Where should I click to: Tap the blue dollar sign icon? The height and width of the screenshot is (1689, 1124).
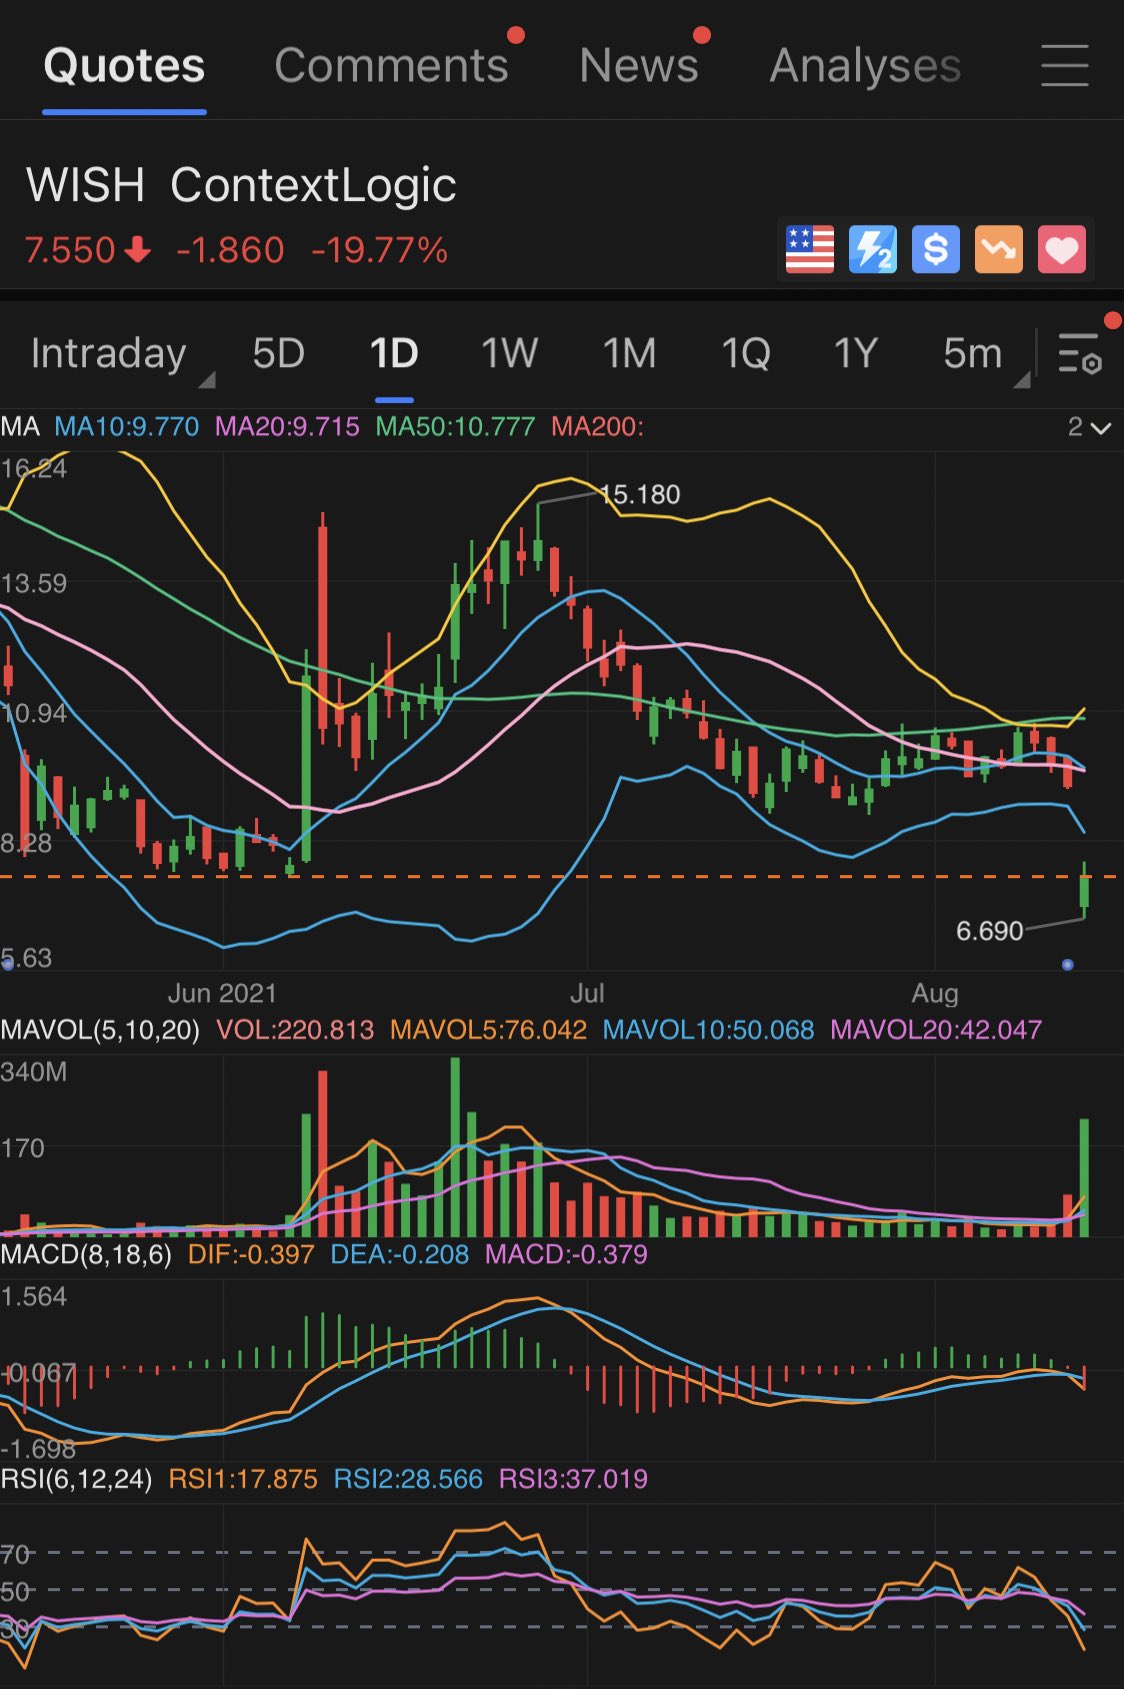pos(936,249)
